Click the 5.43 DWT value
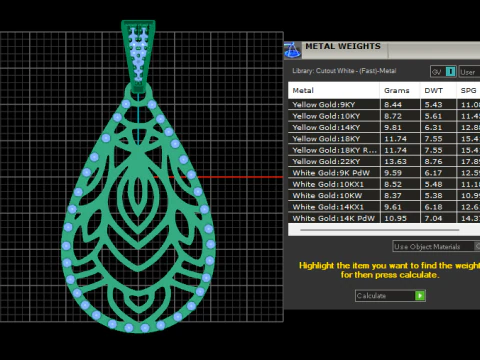Image resolution: width=480 pixels, height=360 pixels. pyautogui.click(x=433, y=105)
